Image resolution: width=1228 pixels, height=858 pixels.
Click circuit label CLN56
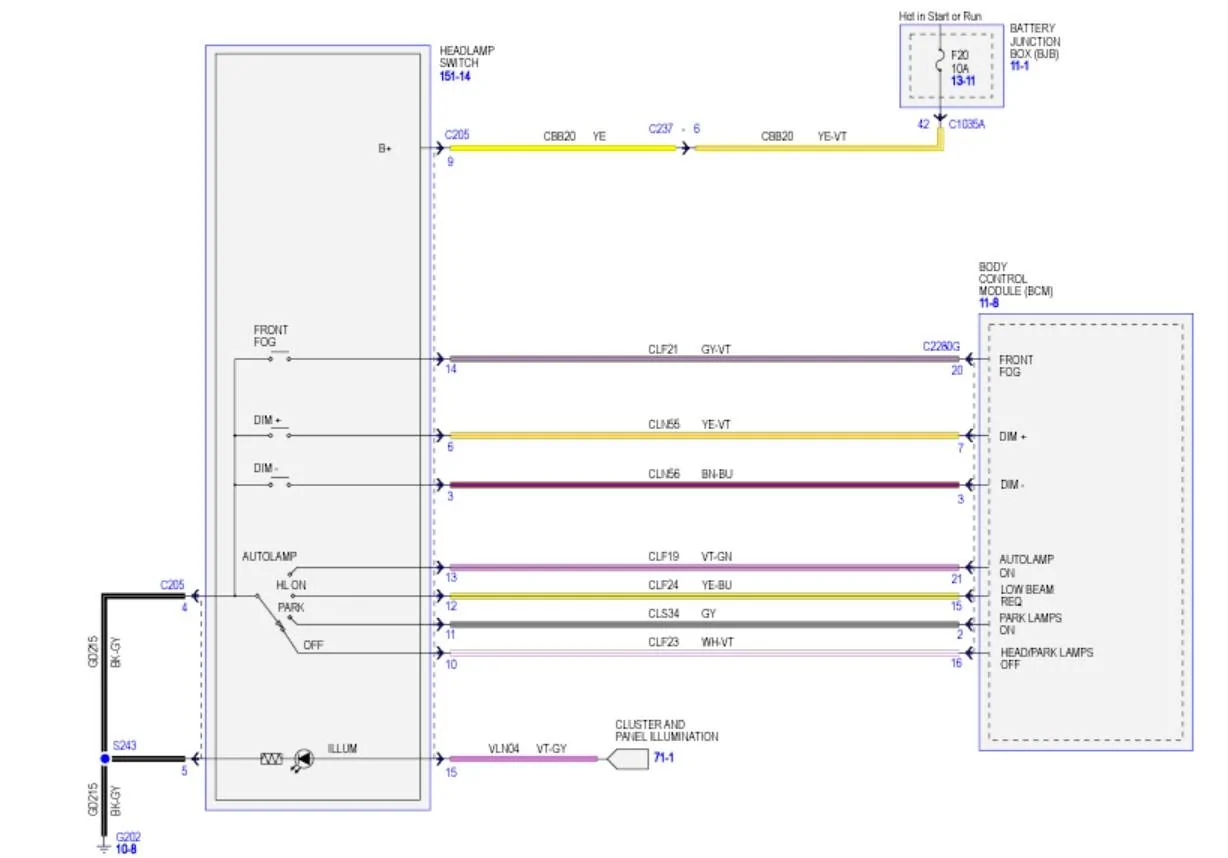click(x=664, y=474)
